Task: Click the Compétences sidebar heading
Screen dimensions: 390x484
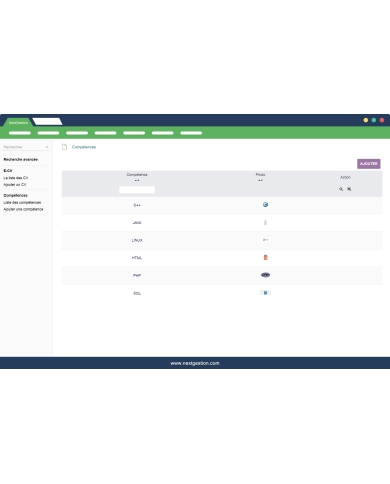Action: click(15, 195)
